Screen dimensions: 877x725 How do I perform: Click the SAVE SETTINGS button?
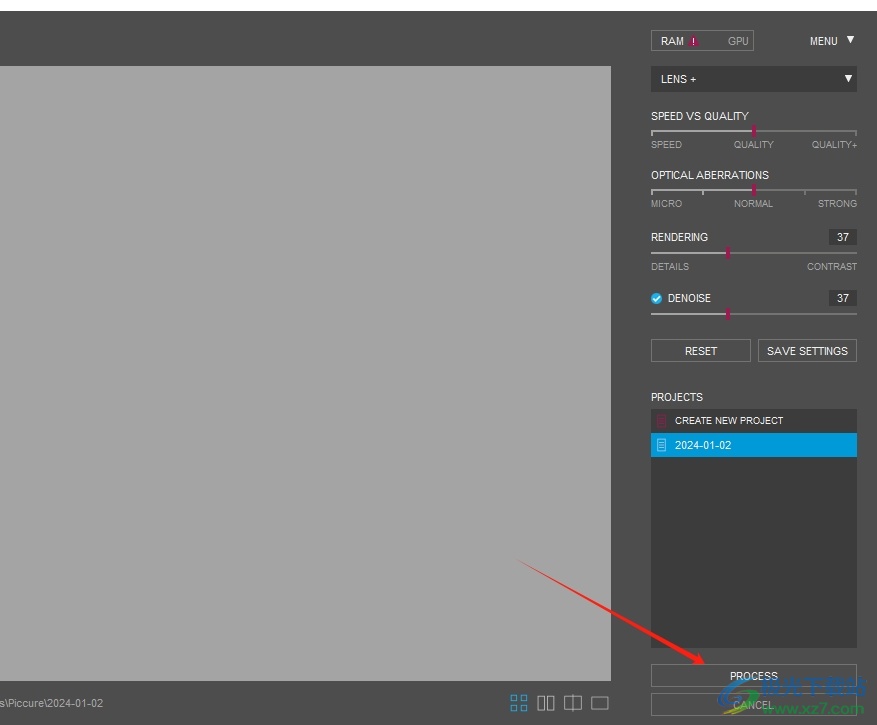[x=806, y=351]
